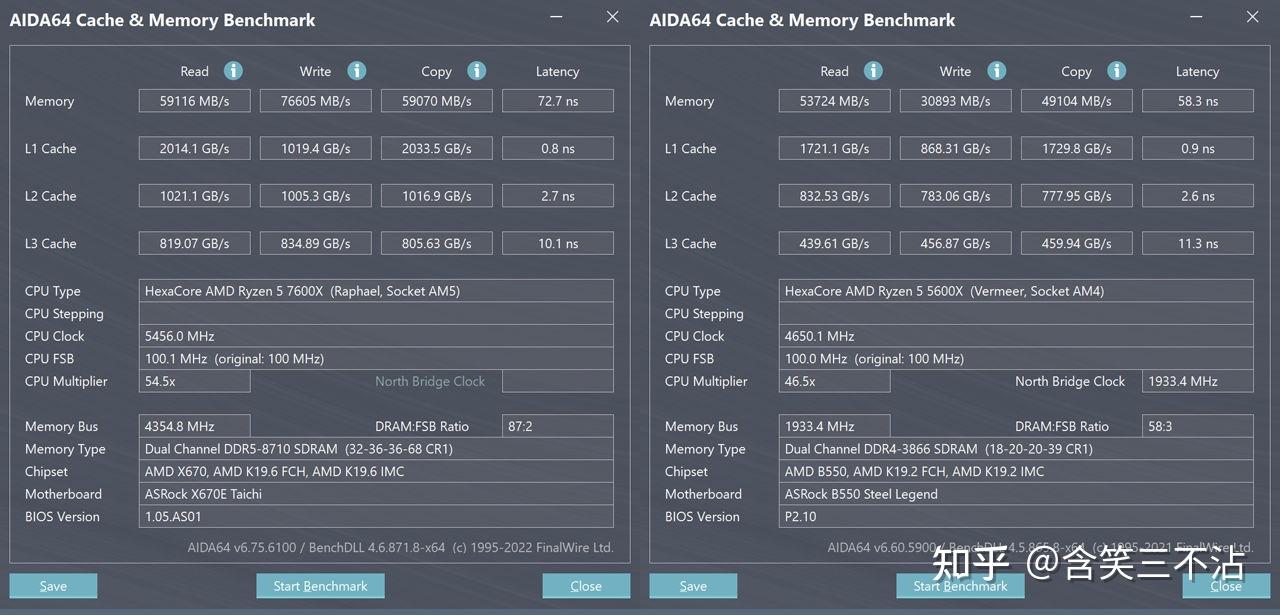
Task: Start Benchmark on the 7600X window
Action: tap(320, 585)
